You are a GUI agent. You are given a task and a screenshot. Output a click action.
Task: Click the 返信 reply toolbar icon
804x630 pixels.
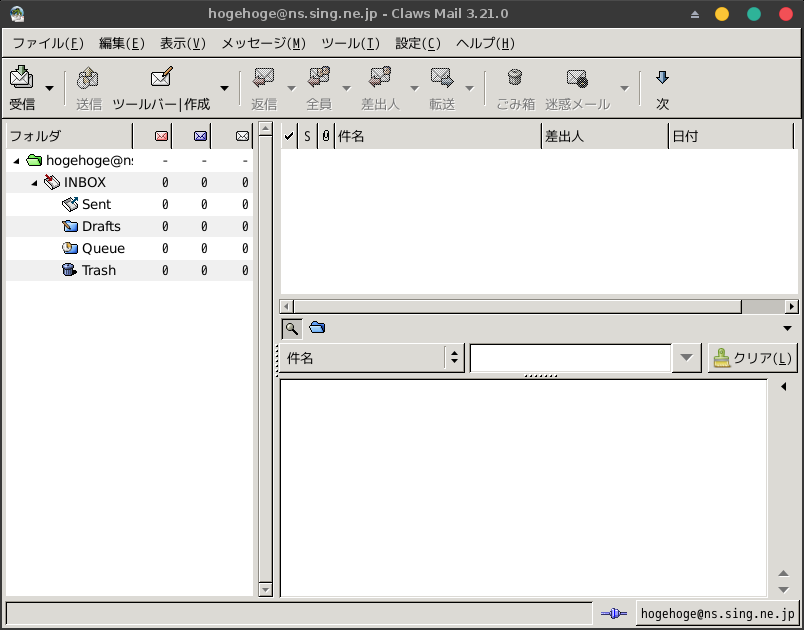[x=264, y=78]
